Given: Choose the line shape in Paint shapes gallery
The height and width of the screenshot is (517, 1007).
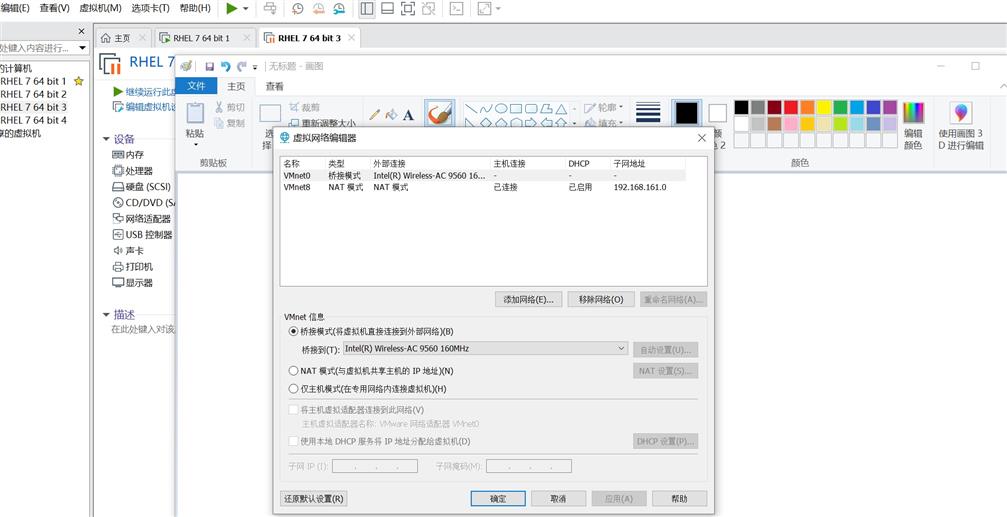Looking at the screenshot, I should (470, 109).
